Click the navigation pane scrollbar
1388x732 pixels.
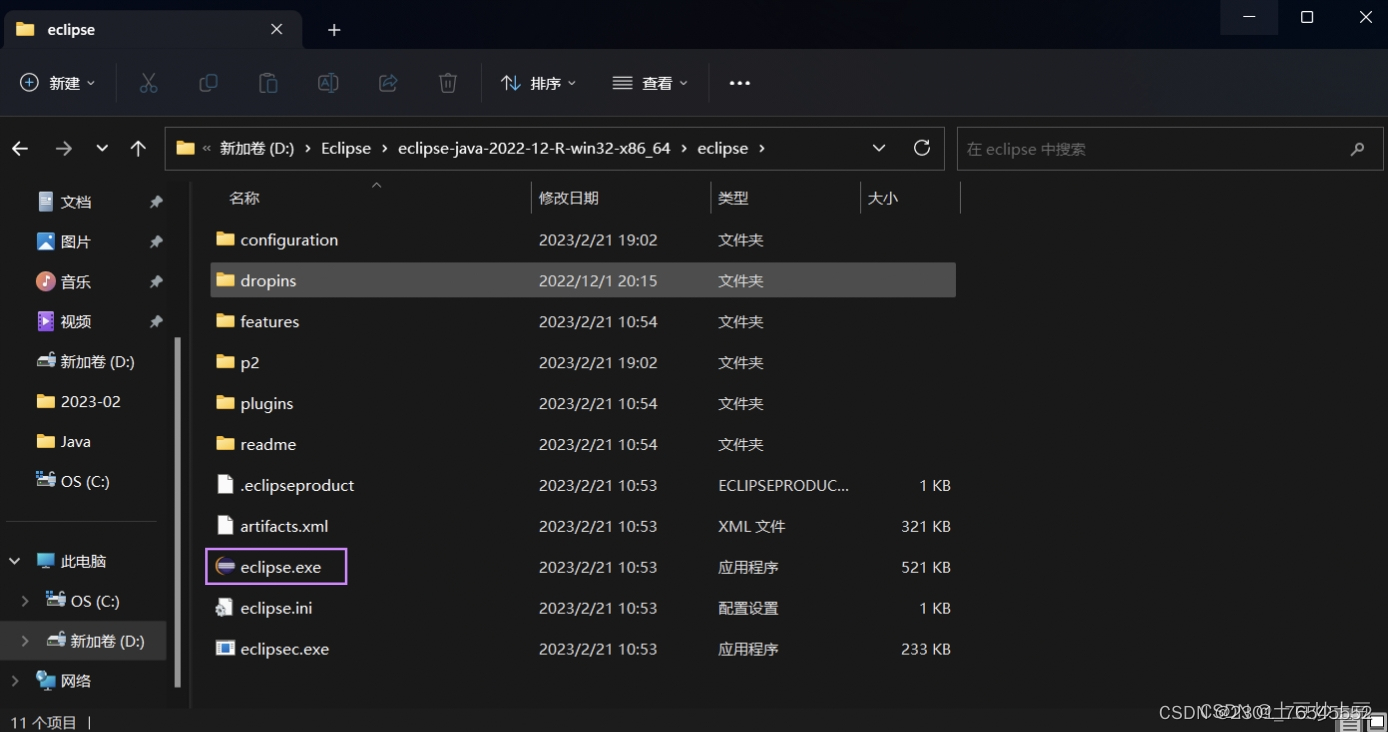[x=178, y=510]
